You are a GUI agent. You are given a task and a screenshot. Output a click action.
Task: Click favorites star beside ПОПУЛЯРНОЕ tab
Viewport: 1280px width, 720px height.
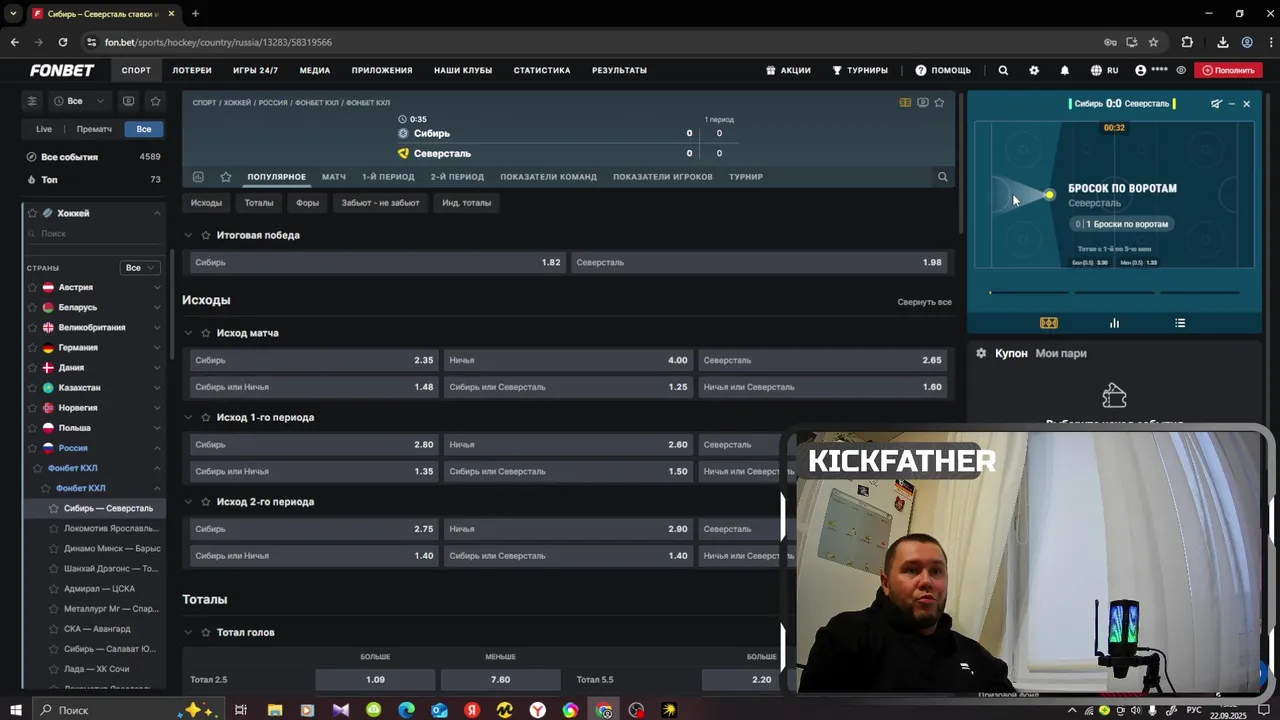(x=226, y=177)
